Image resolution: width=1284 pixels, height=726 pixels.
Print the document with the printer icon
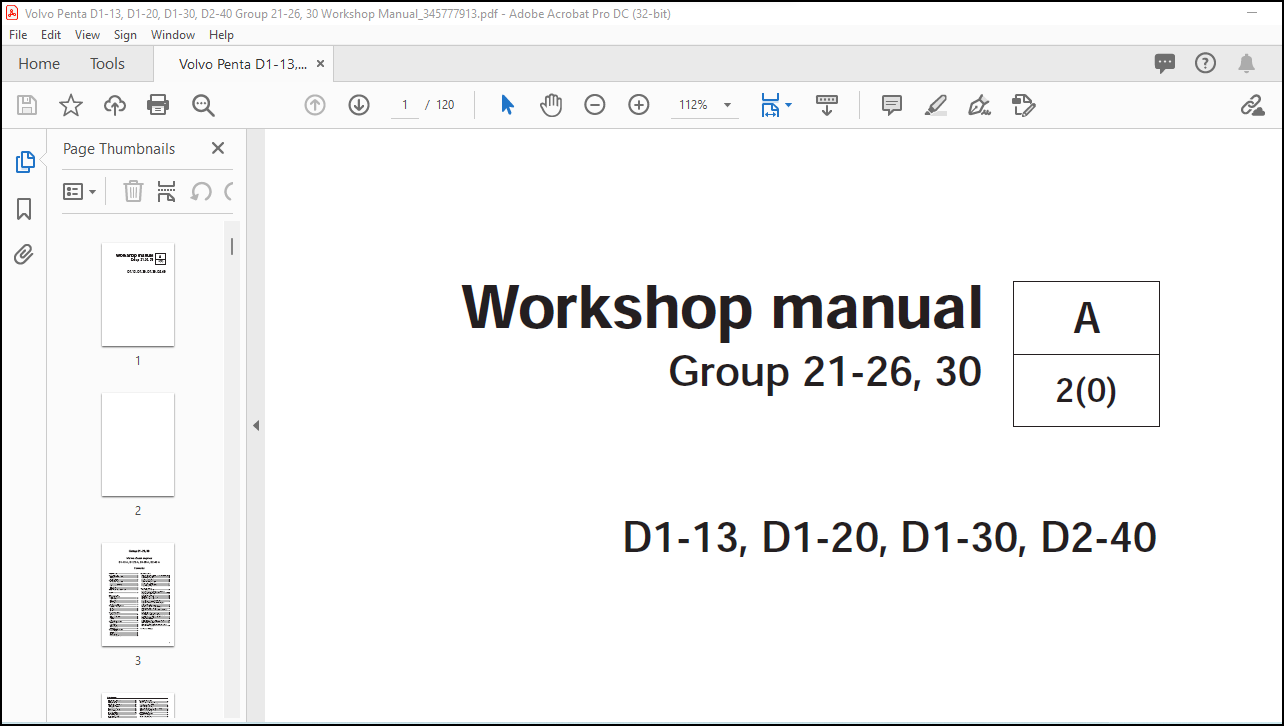click(158, 105)
